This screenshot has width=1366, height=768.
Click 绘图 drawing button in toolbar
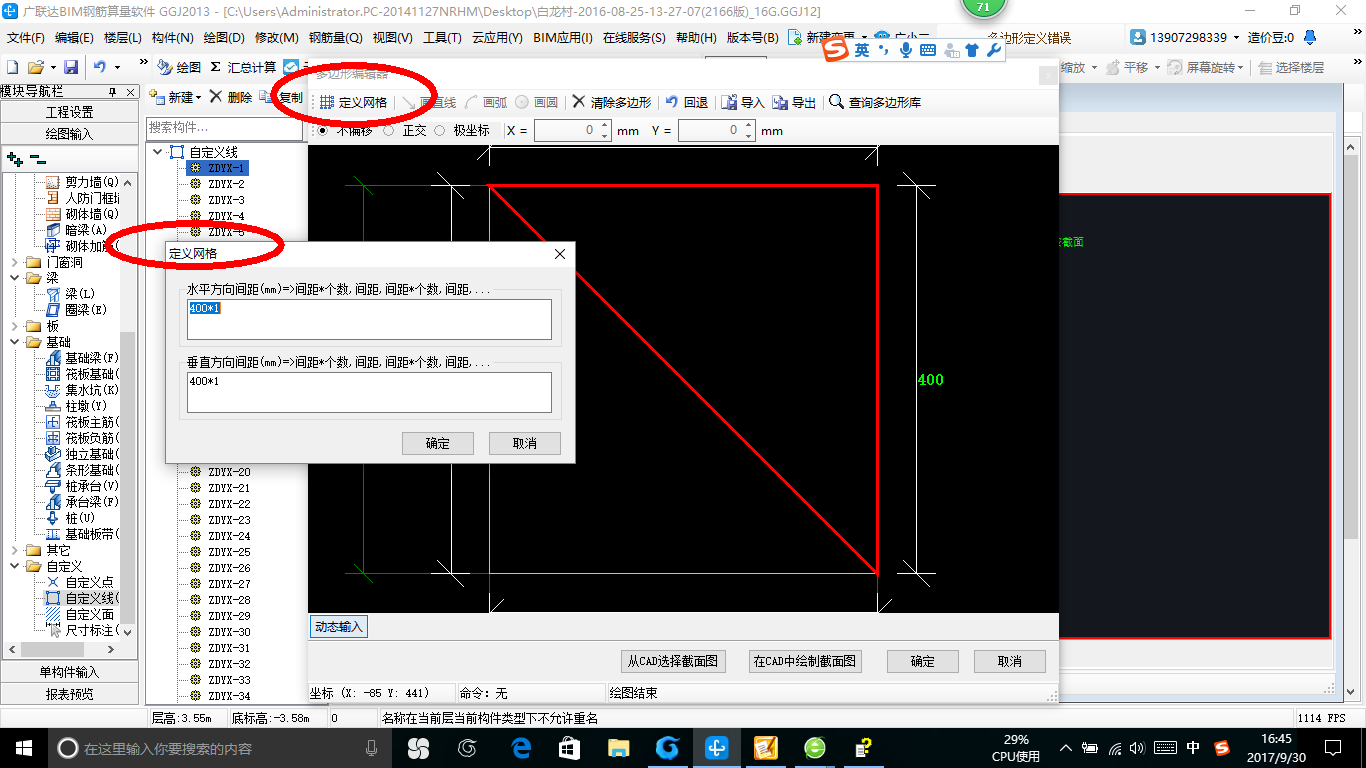[x=180, y=67]
